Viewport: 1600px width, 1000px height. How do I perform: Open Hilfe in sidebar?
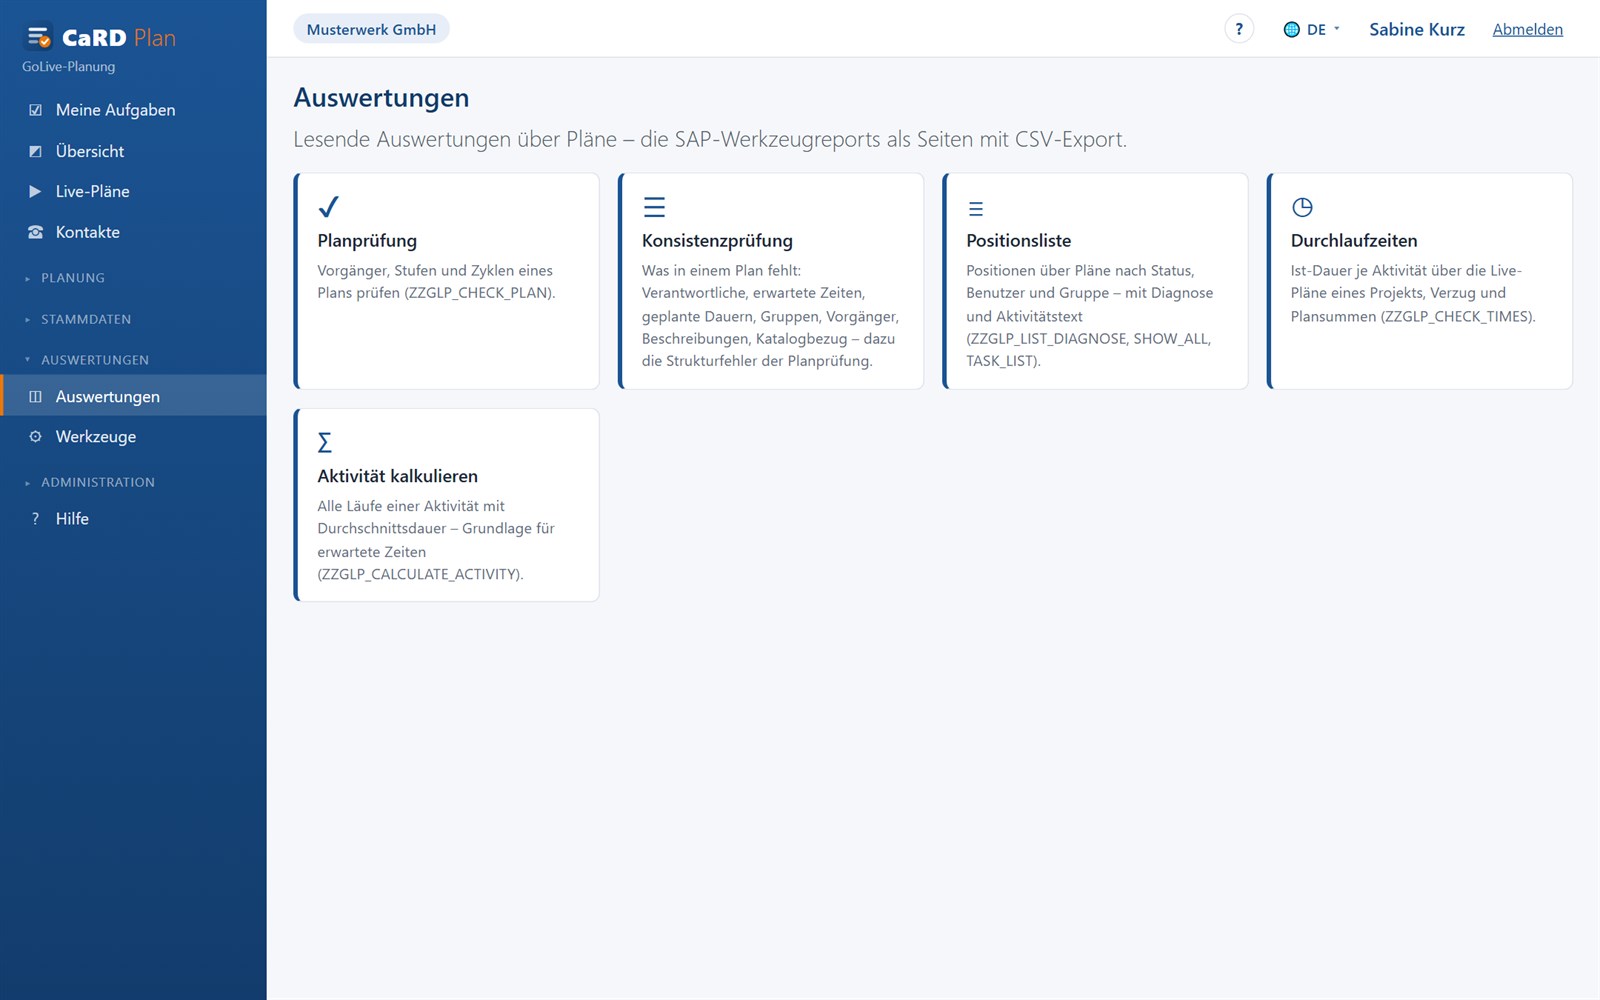(x=133, y=519)
